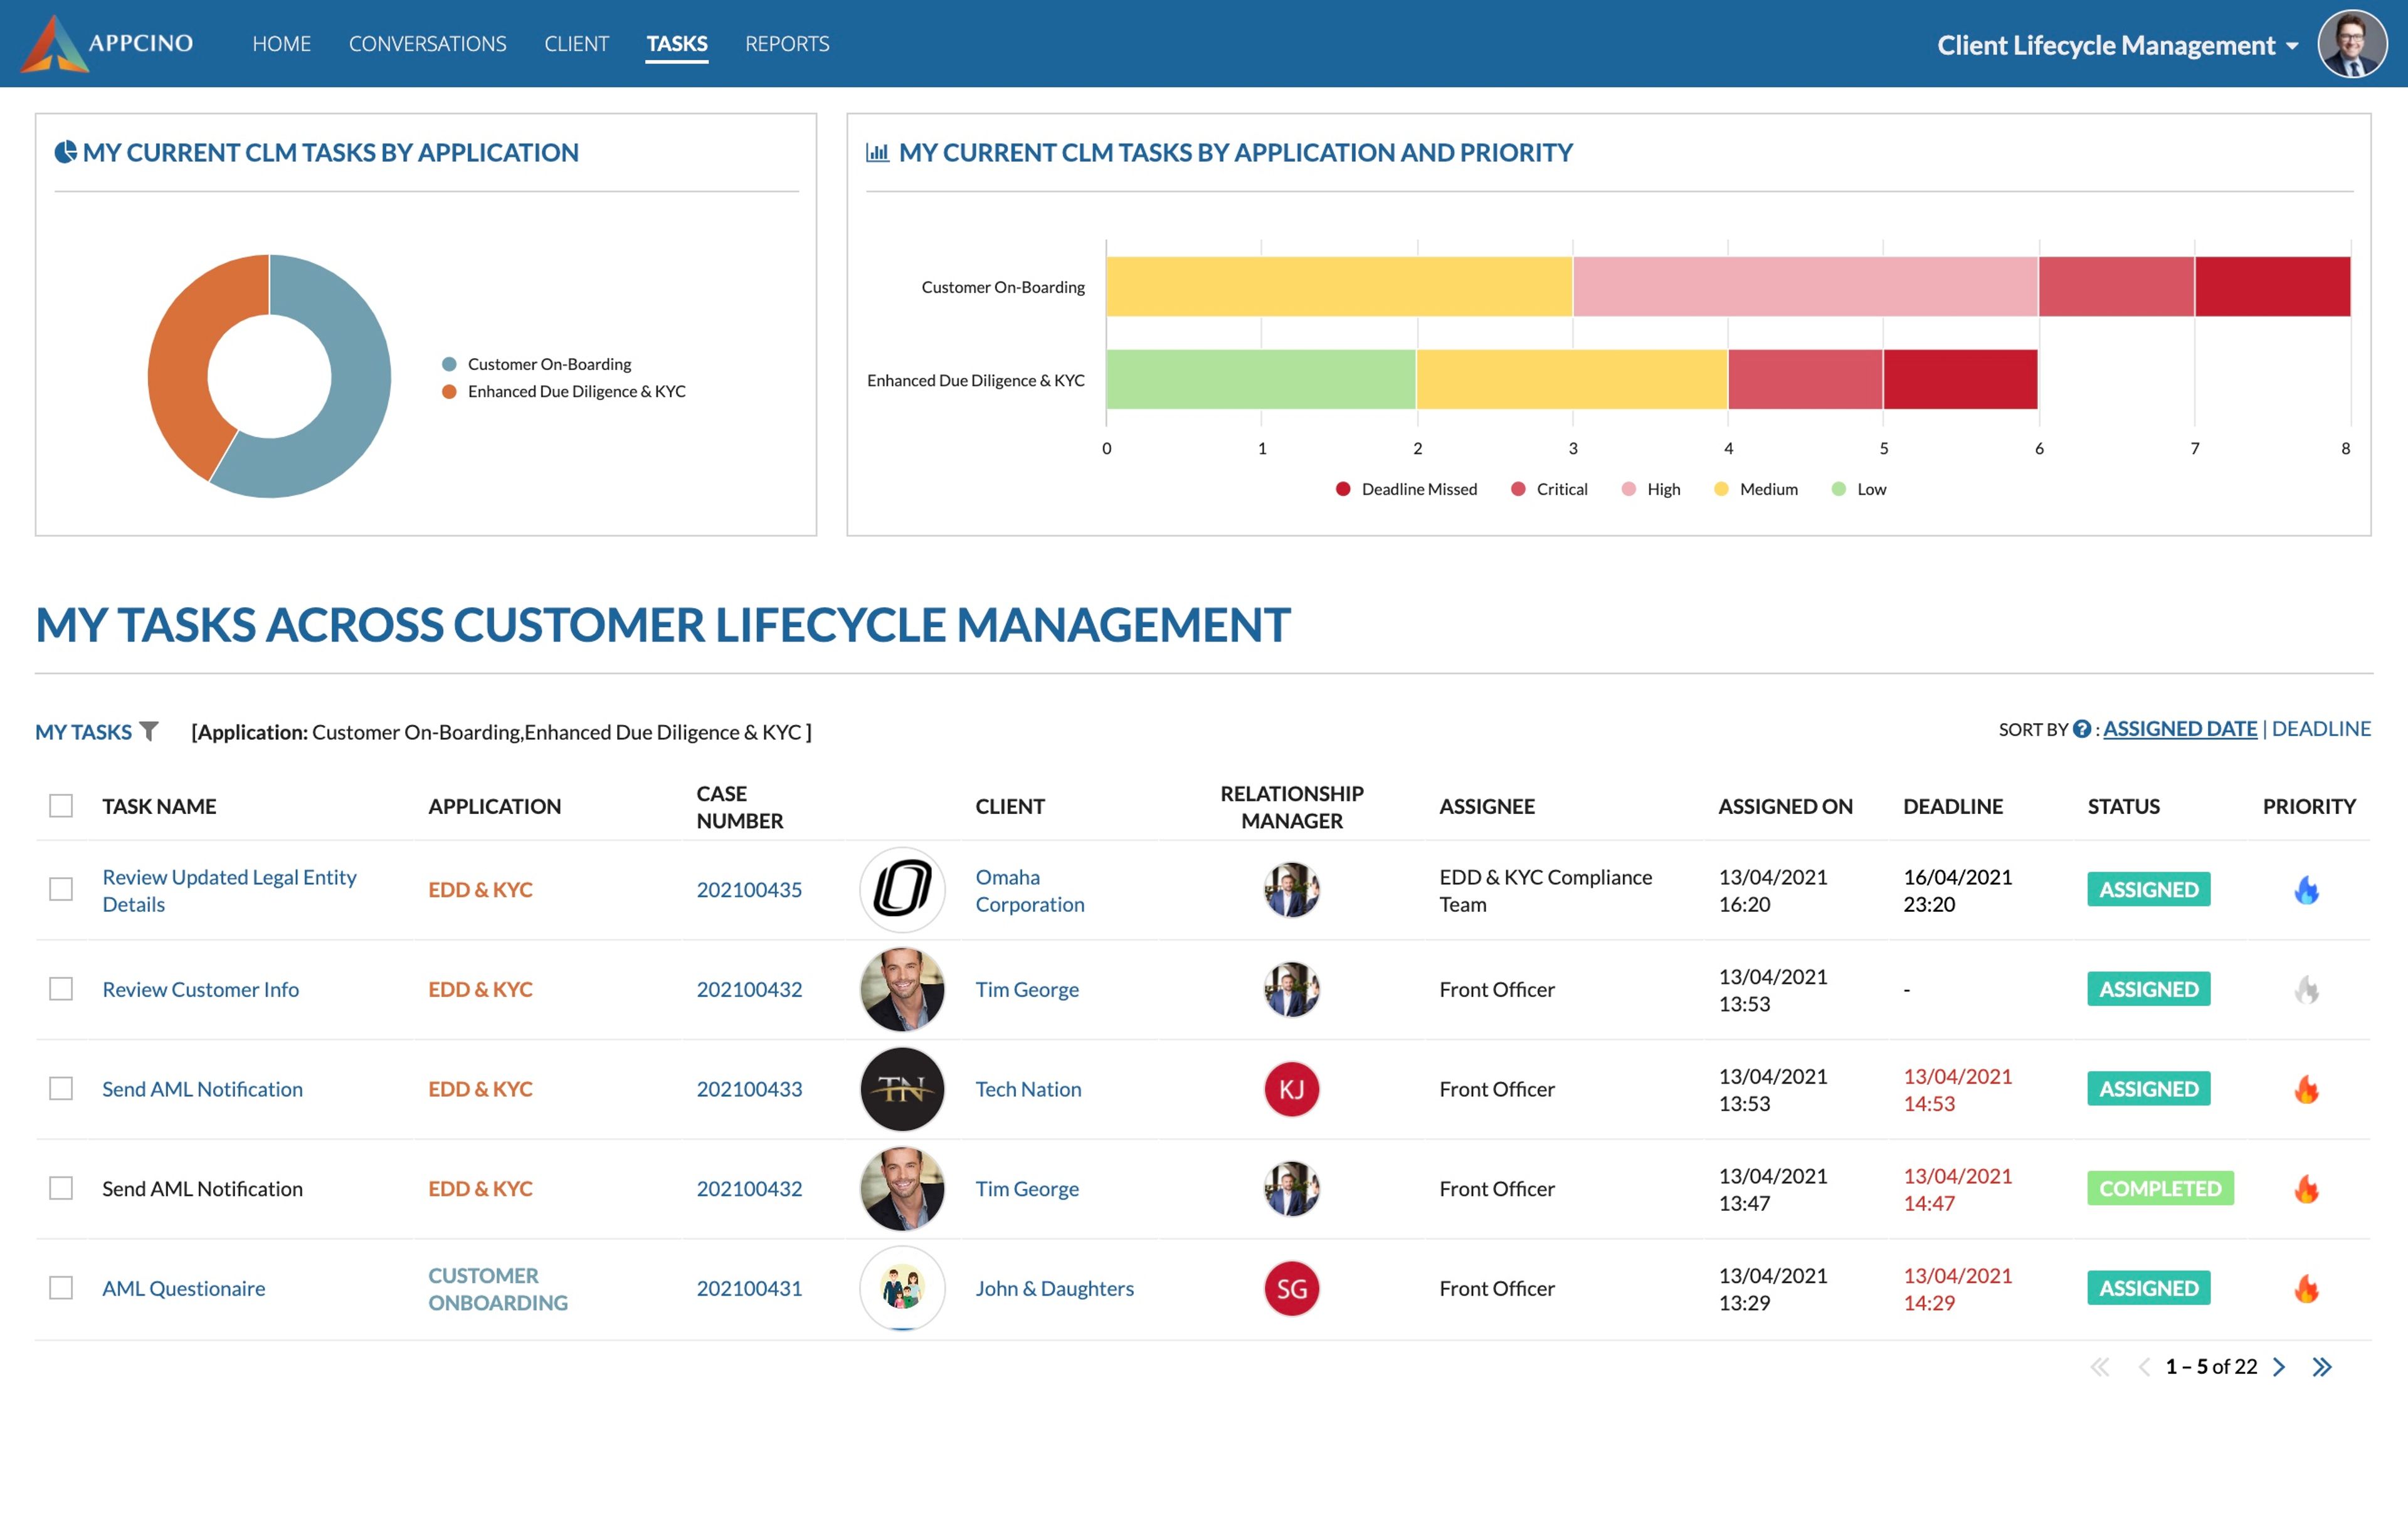Click the My Tasks filter funnel icon
The height and width of the screenshot is (1522, 2408).
click(149, 731)
